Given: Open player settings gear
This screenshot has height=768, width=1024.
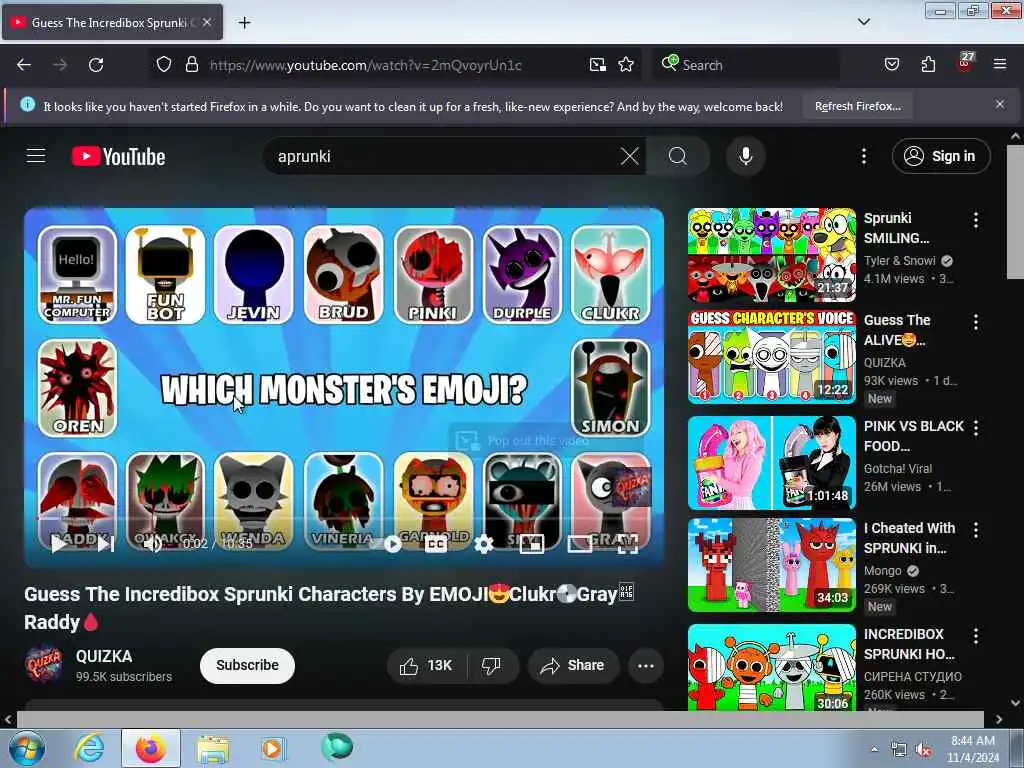Looking at the screenshot, I should [484, 543].
